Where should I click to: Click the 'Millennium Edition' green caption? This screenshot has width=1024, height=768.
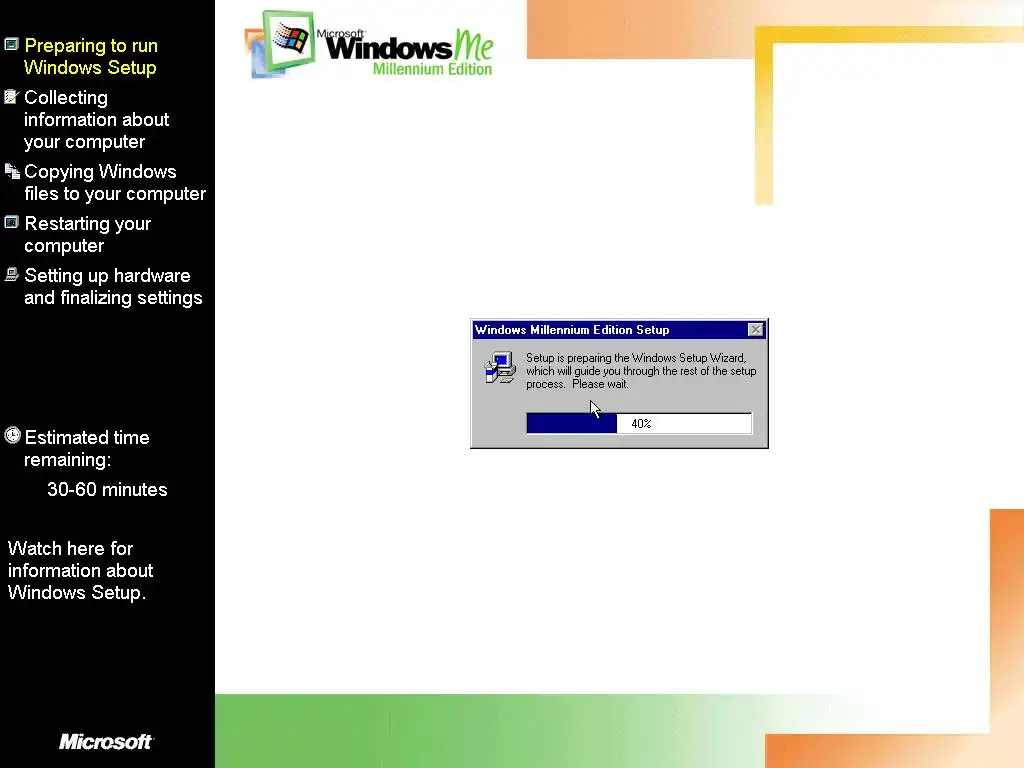[432, 69]
